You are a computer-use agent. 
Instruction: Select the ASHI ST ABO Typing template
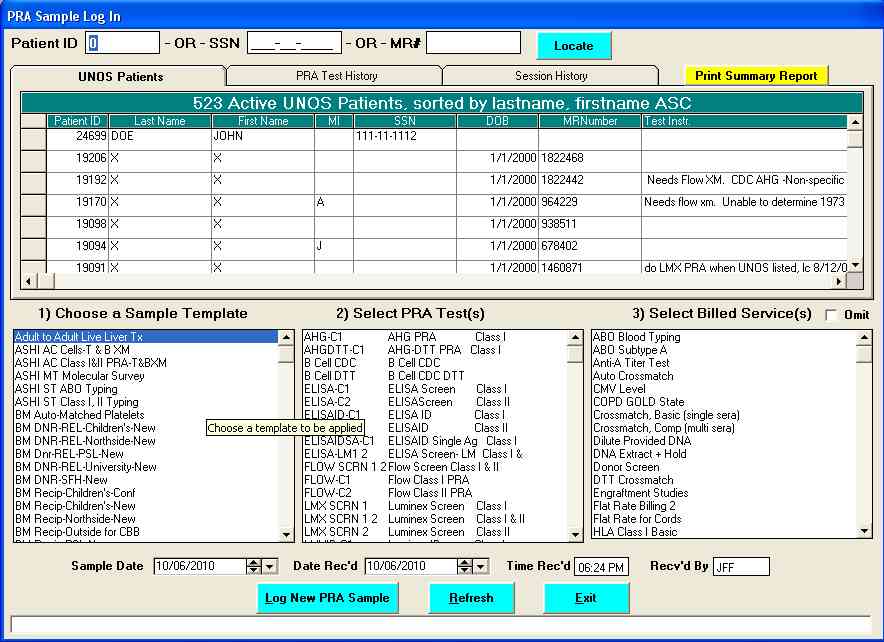tap(66, 389)
